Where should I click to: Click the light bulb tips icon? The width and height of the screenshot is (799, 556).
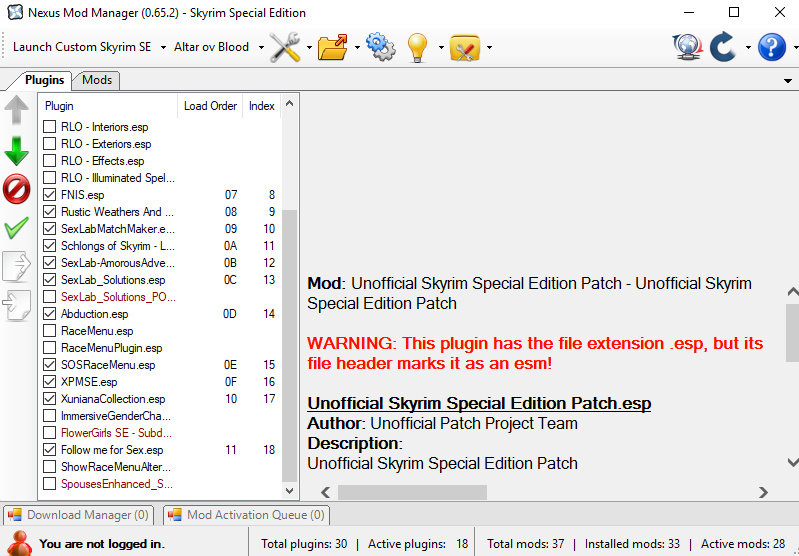click(417, 47)
